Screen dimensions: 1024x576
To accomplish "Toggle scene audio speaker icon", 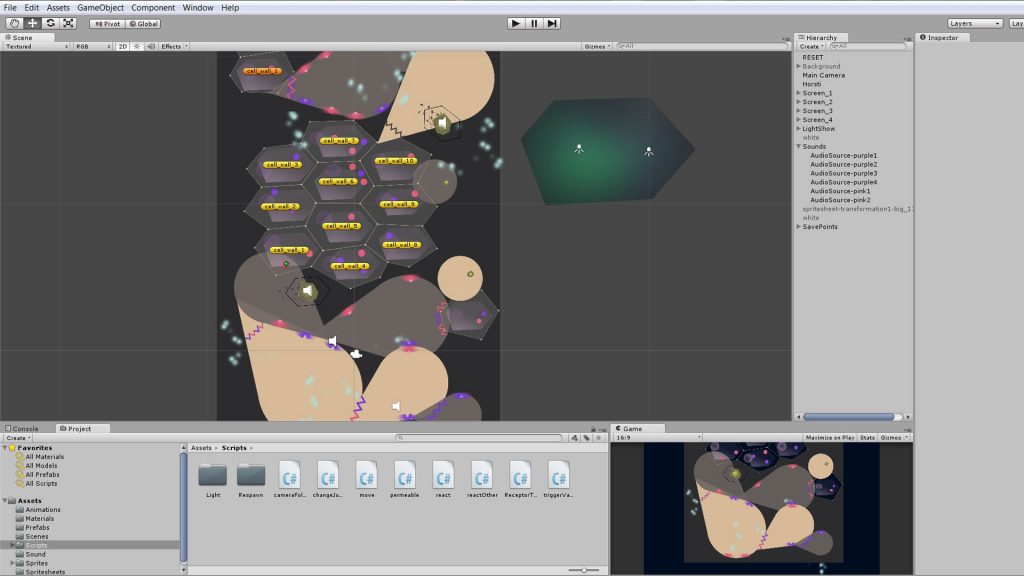I will (x=150, y=46).
